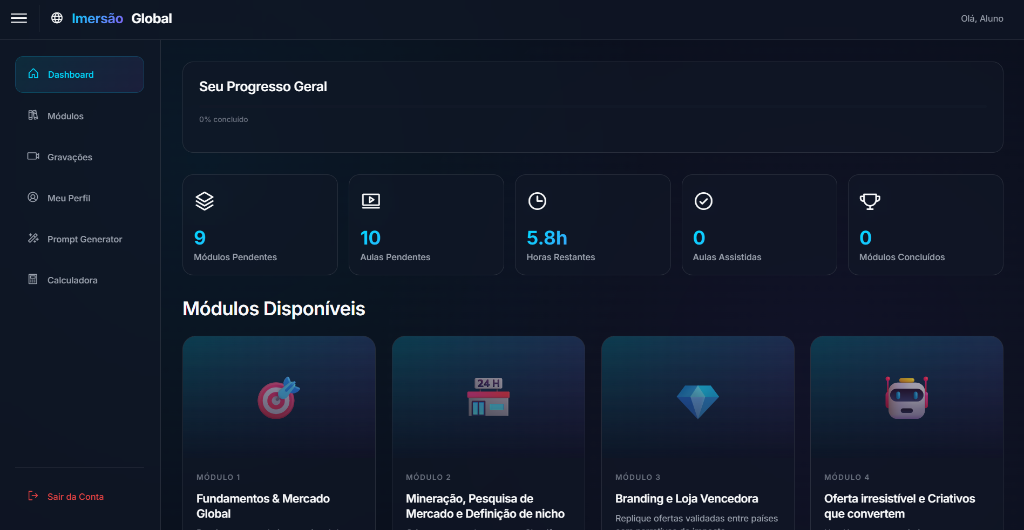Click the globe logo icon
Viewport: 1024px width, 530px height.
coord(57,18)
